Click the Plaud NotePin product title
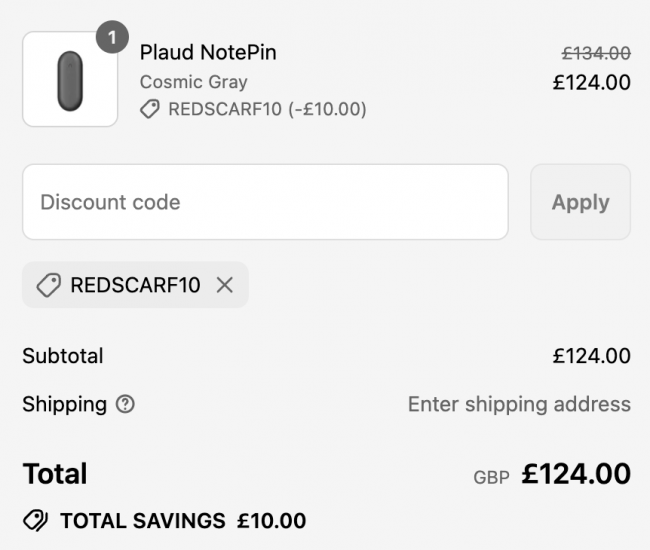Image resolution: width=650 pixels, height=550 pixels. [208, 52]
